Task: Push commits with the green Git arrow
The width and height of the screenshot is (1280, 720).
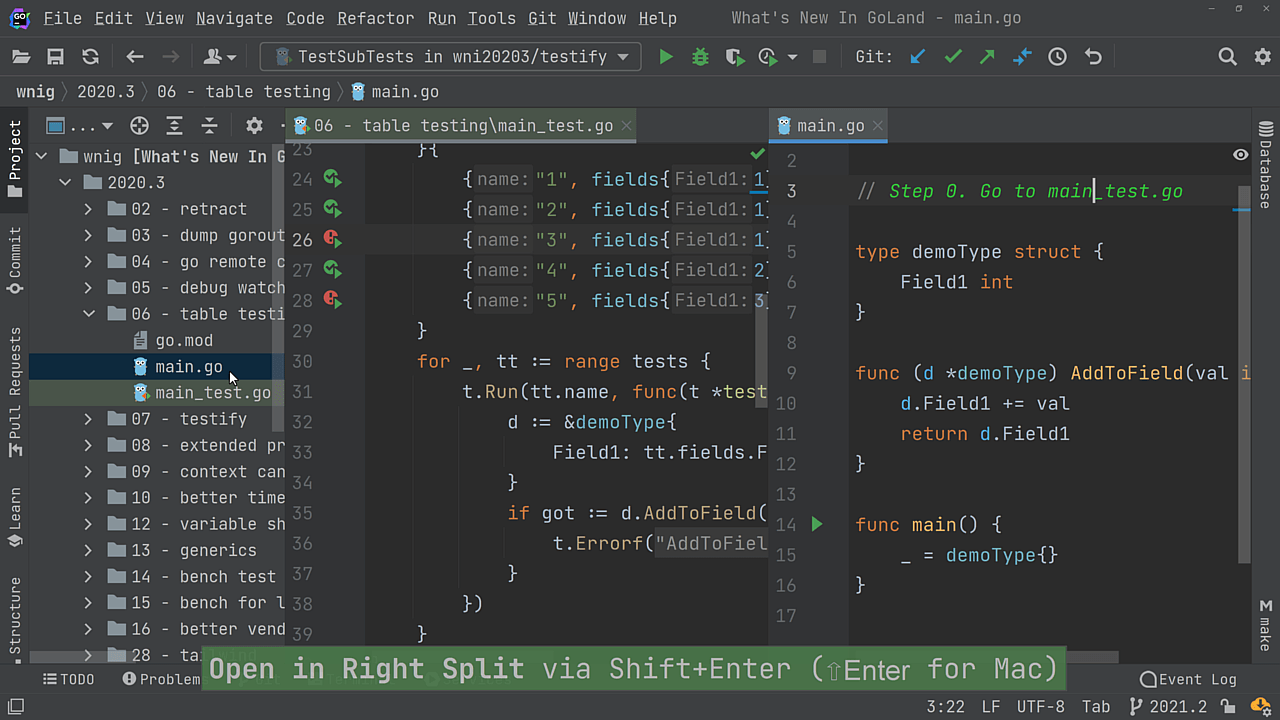Action: (987, 57)
